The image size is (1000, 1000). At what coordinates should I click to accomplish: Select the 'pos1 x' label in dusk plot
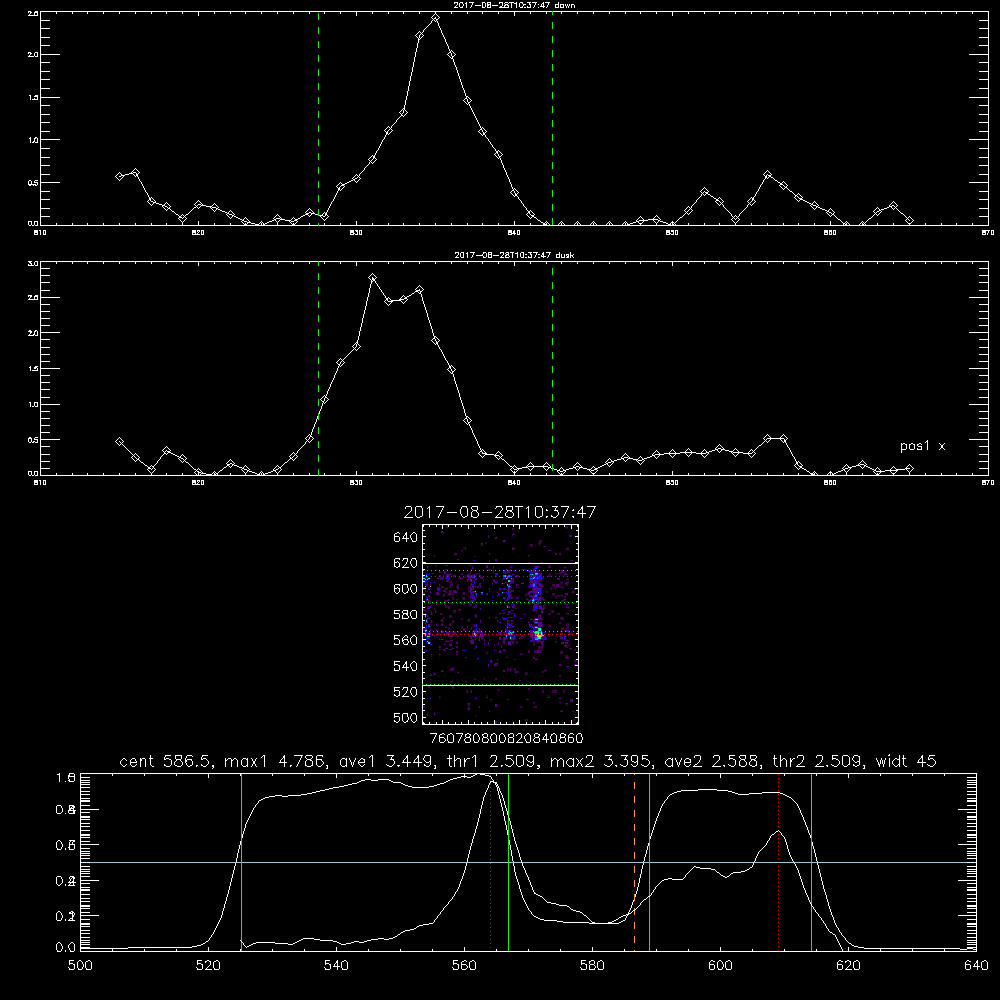click(x=922, y=446)
